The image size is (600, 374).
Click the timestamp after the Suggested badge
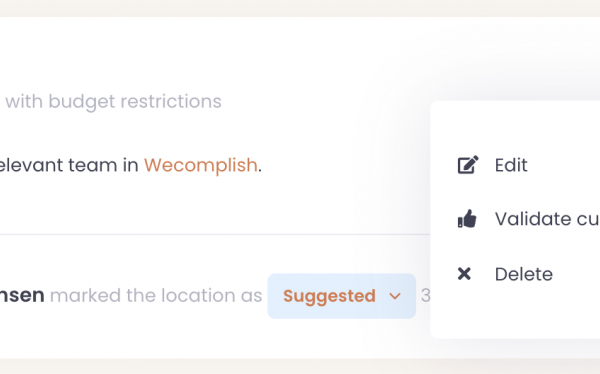point(426,296)
